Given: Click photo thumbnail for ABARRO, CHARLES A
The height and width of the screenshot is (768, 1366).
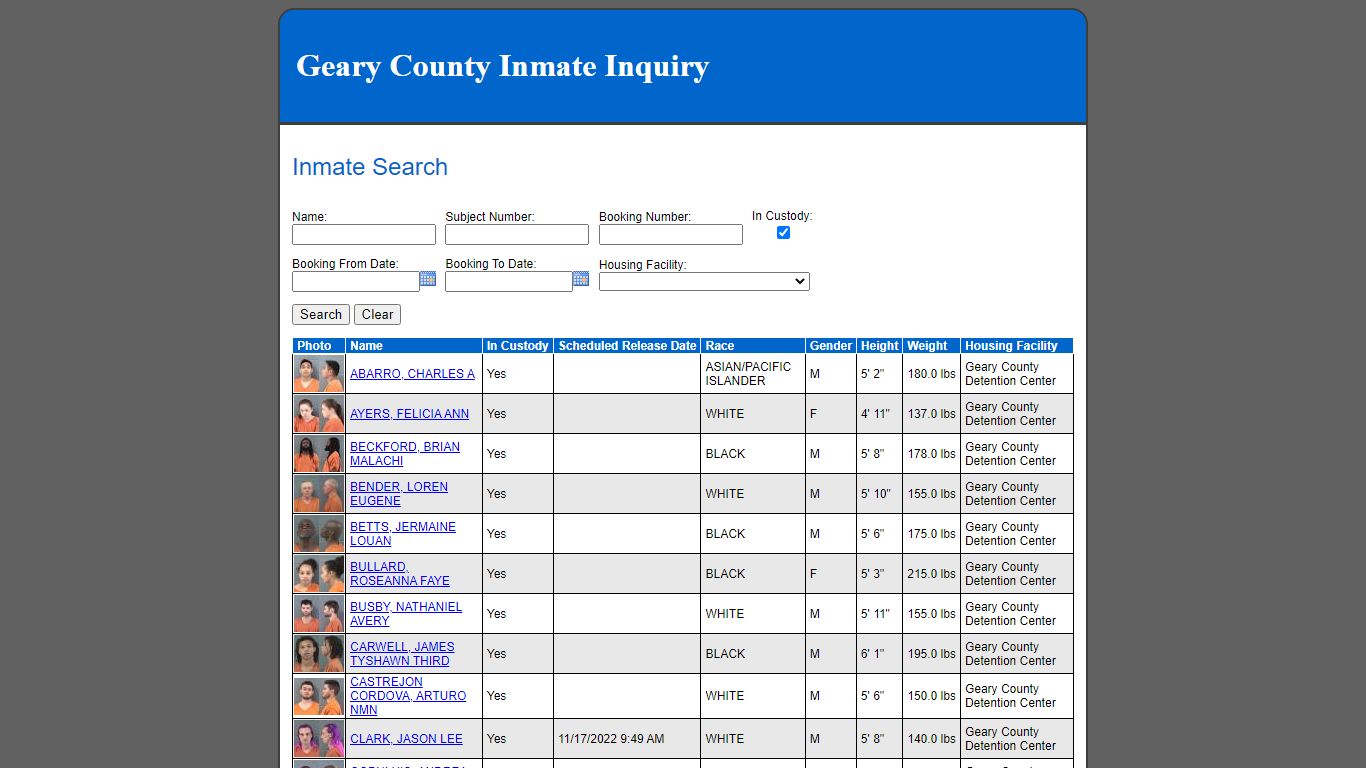Looking at the screenshot, I should (x=319, y=374).
